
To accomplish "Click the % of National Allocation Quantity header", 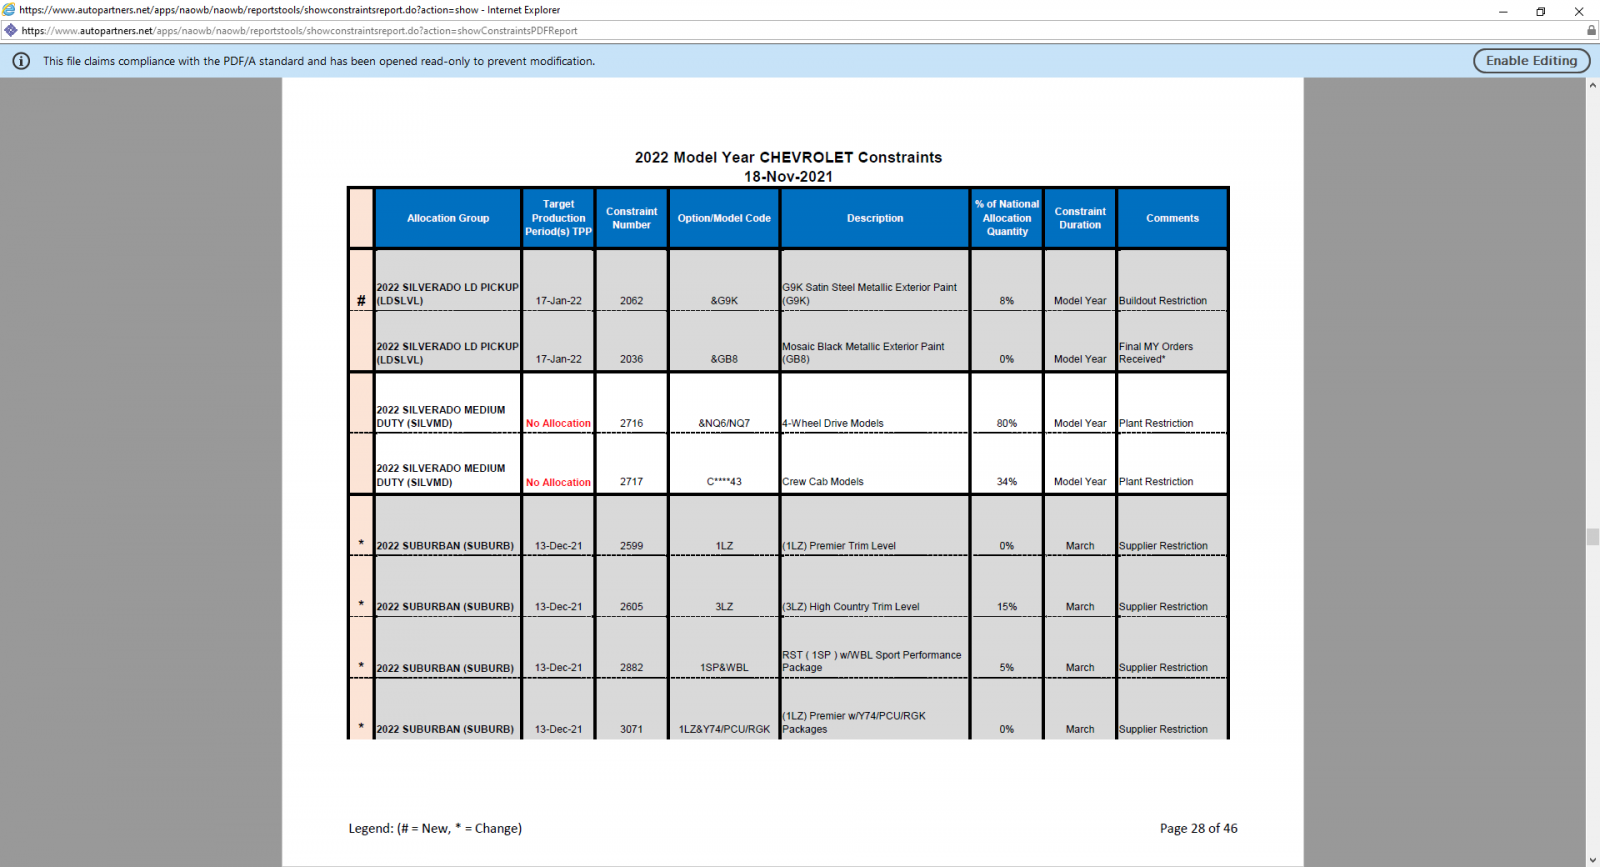I will point(1007,218).
